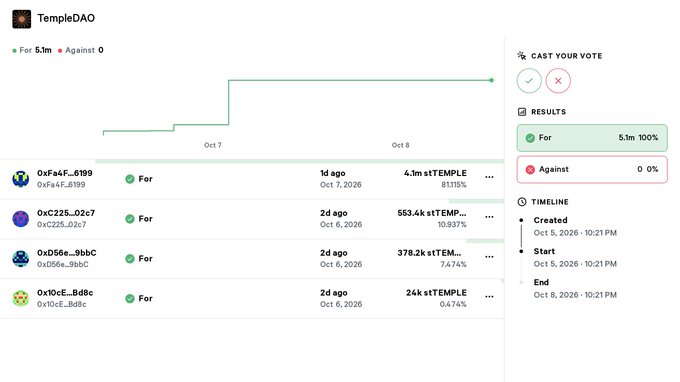Click End date Oct 8, 2026 · 10:21 PM
The height and width of the screenshot is (382, 680).
point(575,295)
